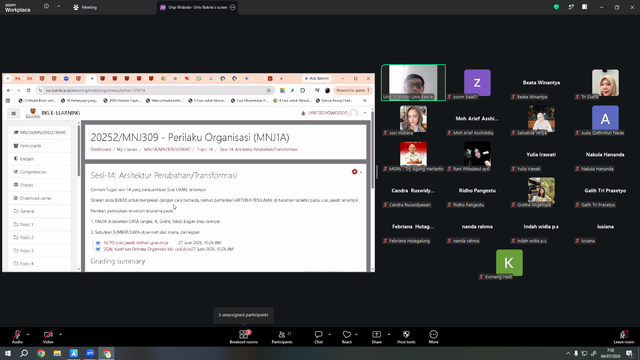Click the circle icon on screen share tab

pyautogui.click(x=233, y=7)
